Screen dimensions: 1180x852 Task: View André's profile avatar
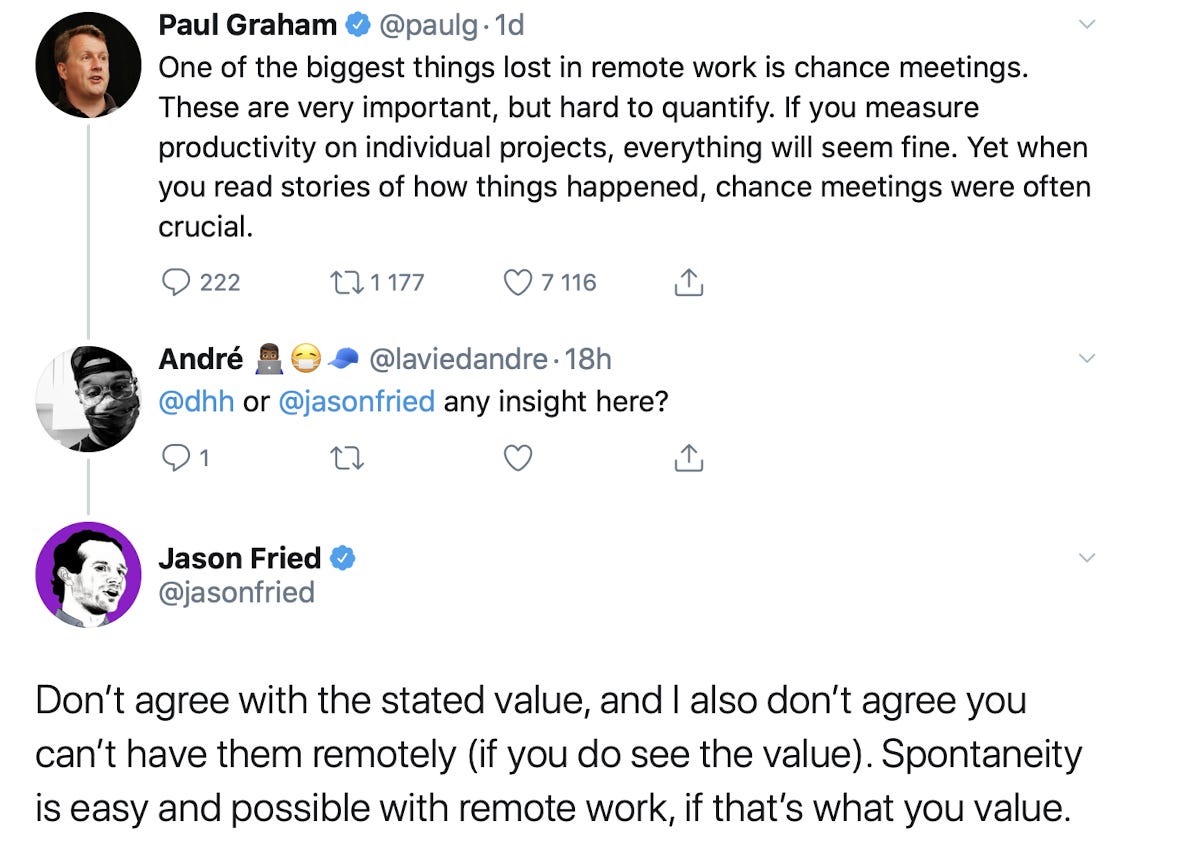point(88,399)
